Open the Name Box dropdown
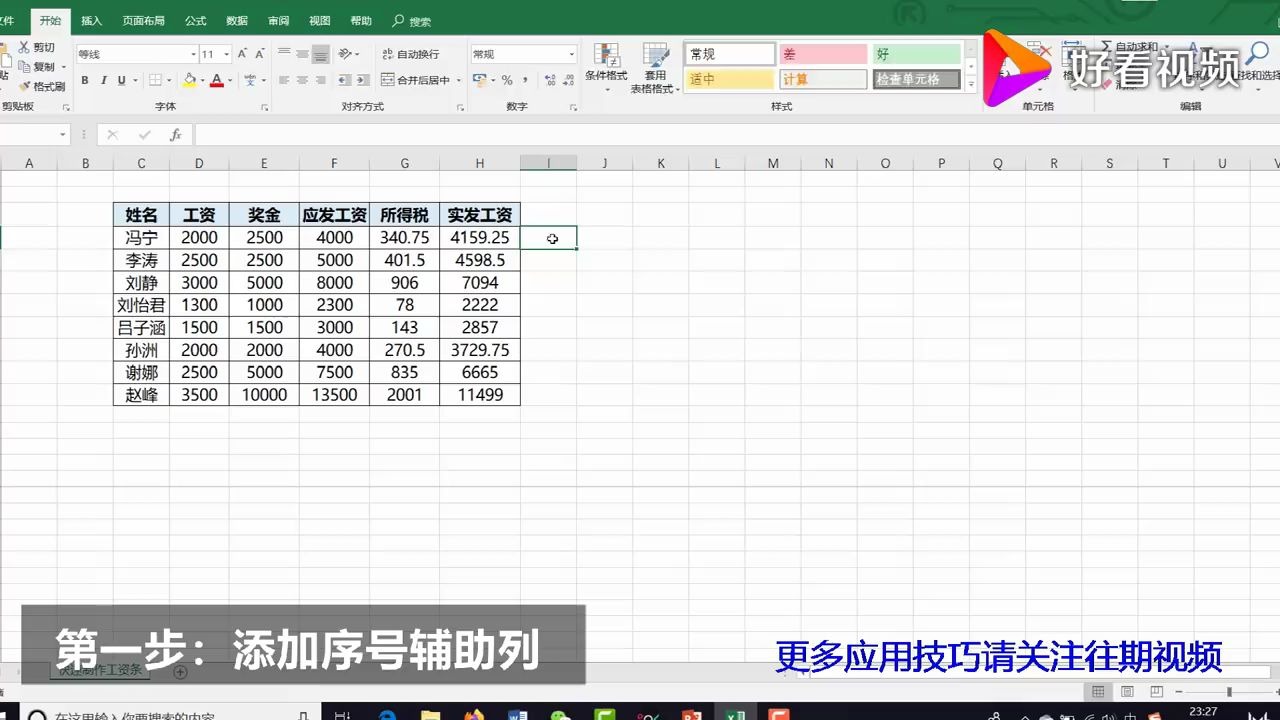 63,135
